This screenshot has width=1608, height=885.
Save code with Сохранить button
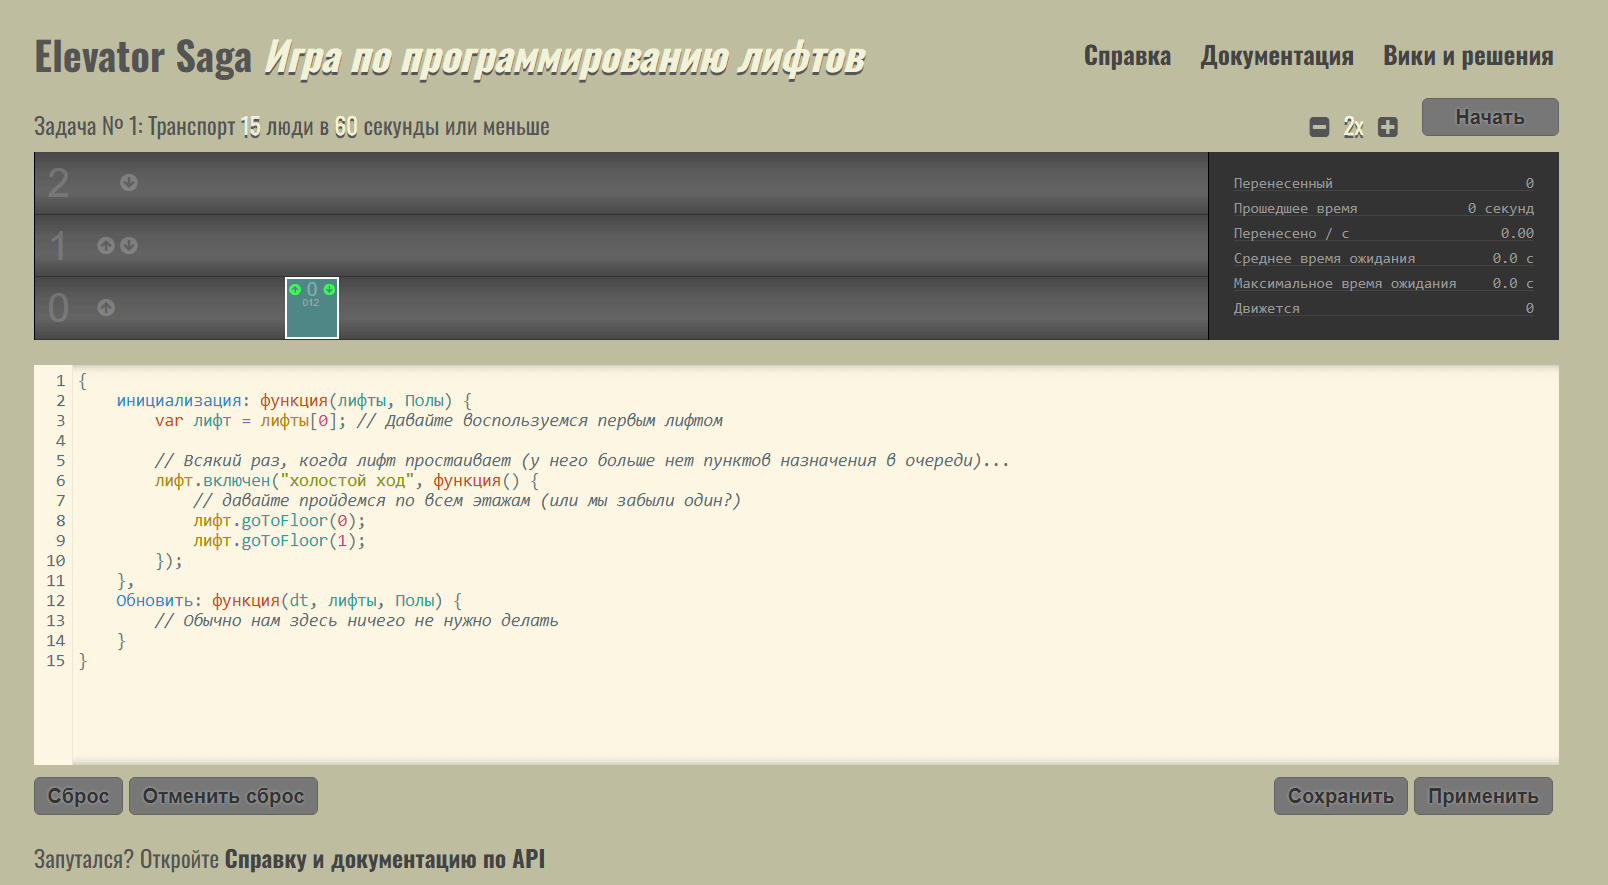pos(1340,796)
